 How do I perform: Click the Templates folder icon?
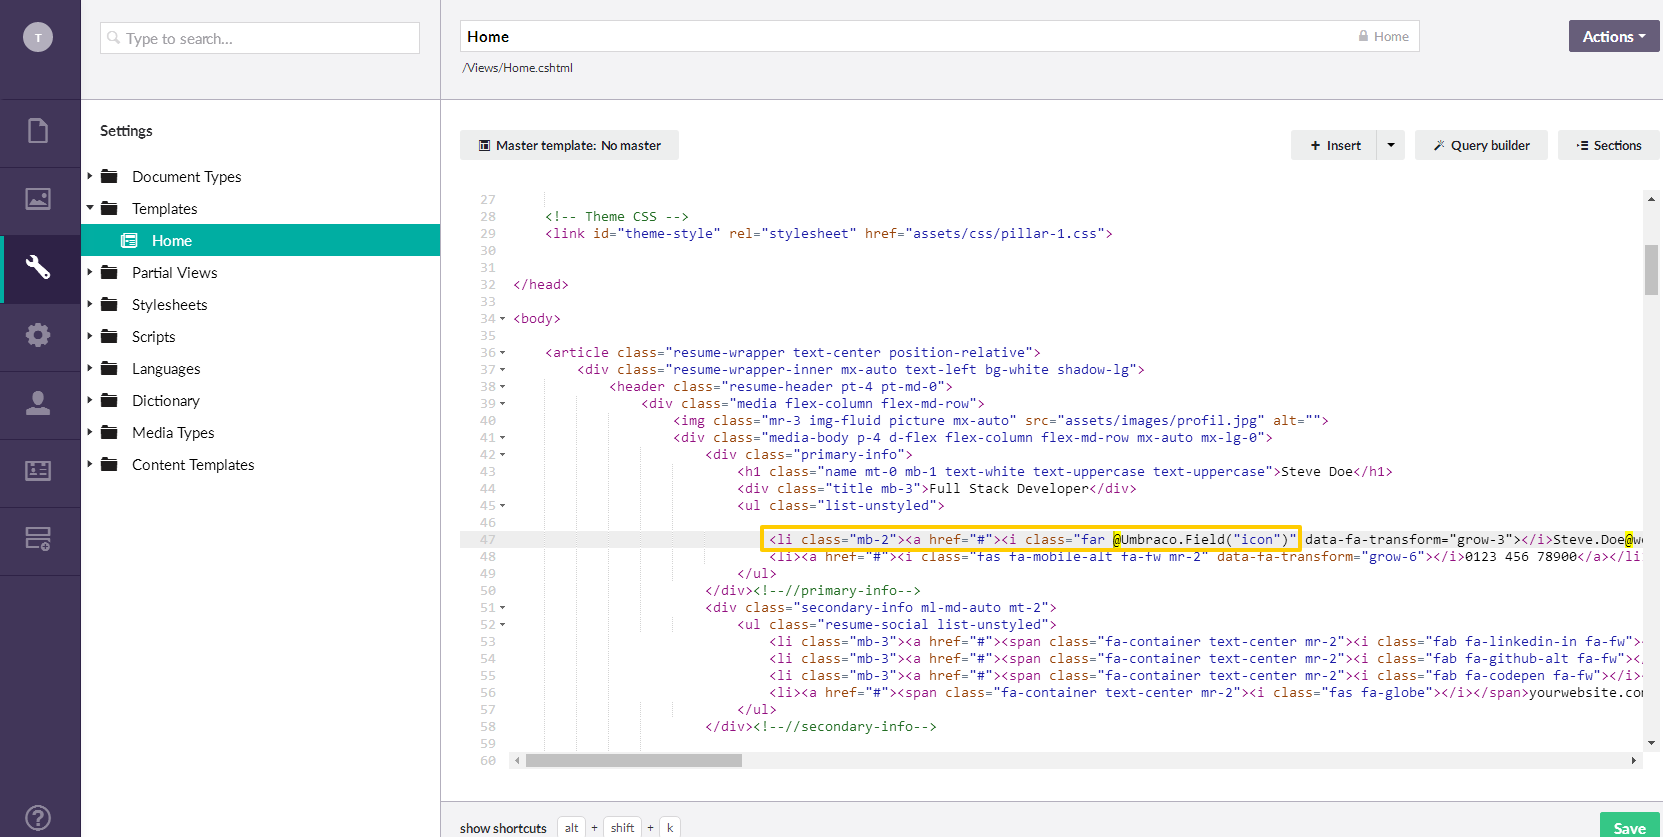coord(109,208)
